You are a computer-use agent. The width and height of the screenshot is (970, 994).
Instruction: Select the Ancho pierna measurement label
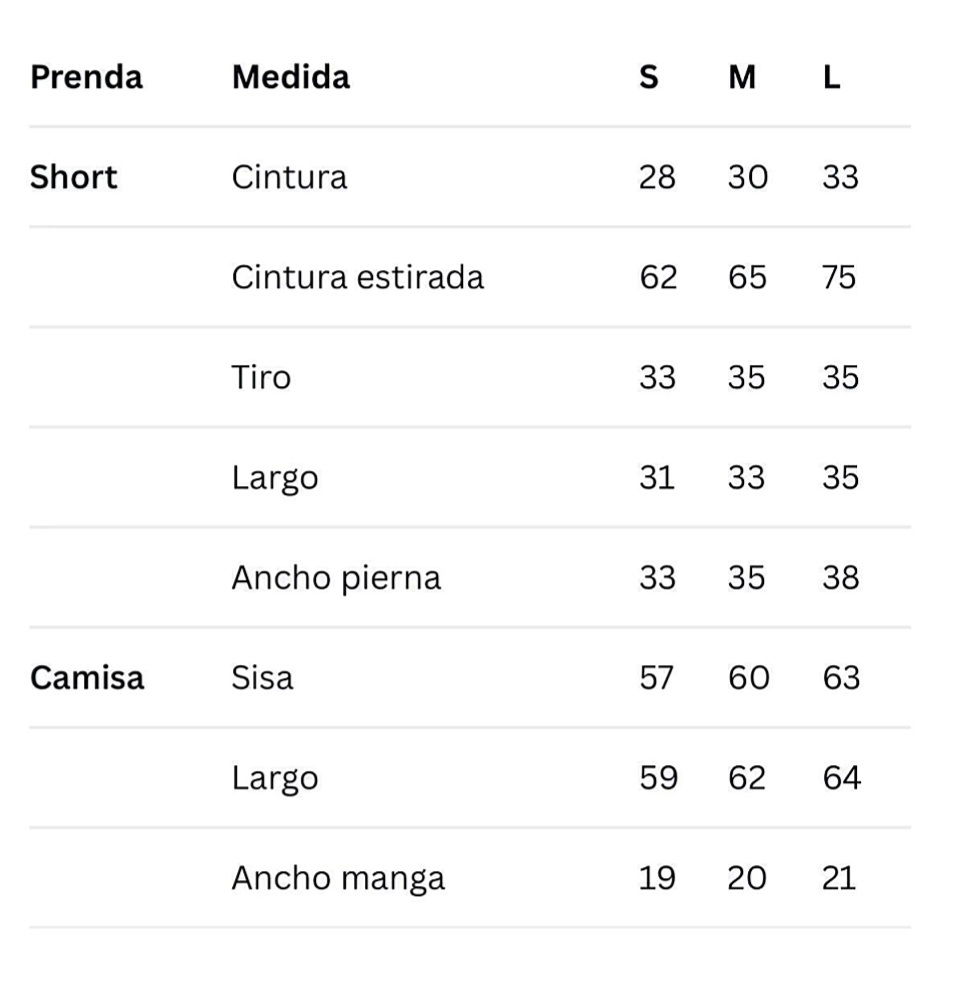[x=336, y=578]
